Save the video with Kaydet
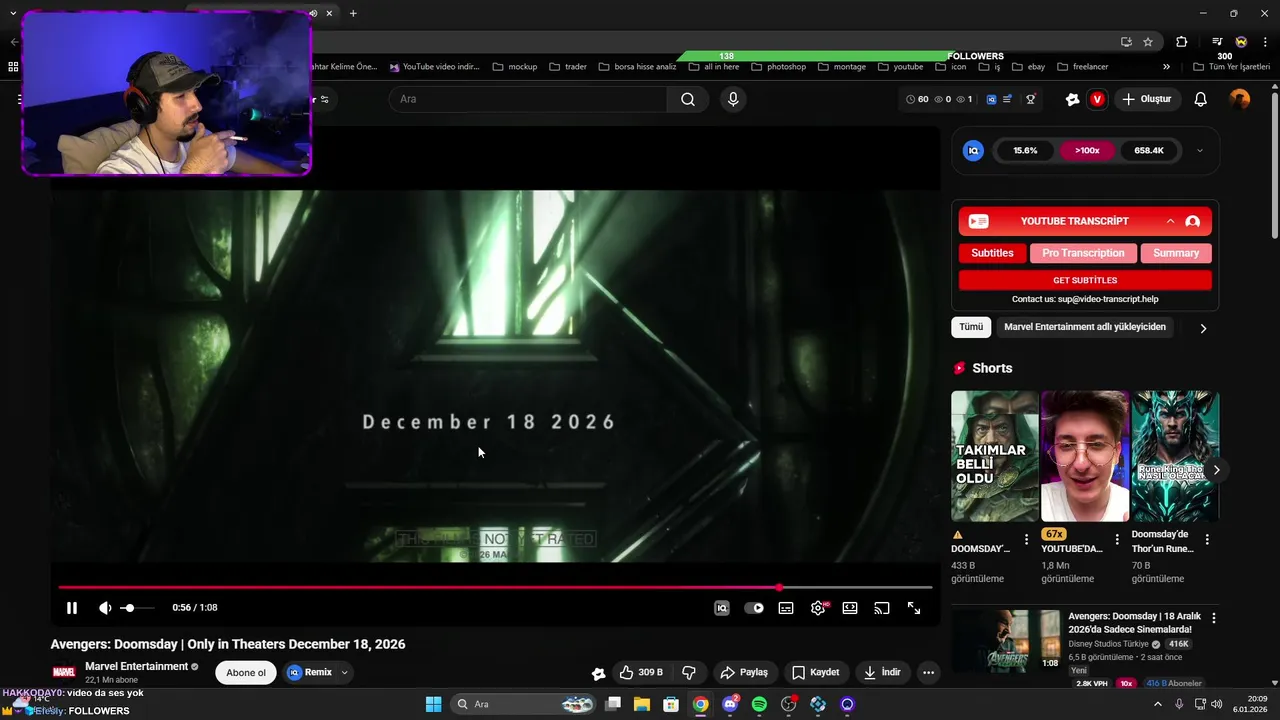The width and height of the screenshot is (1280, 720). (x=816, y=672)
